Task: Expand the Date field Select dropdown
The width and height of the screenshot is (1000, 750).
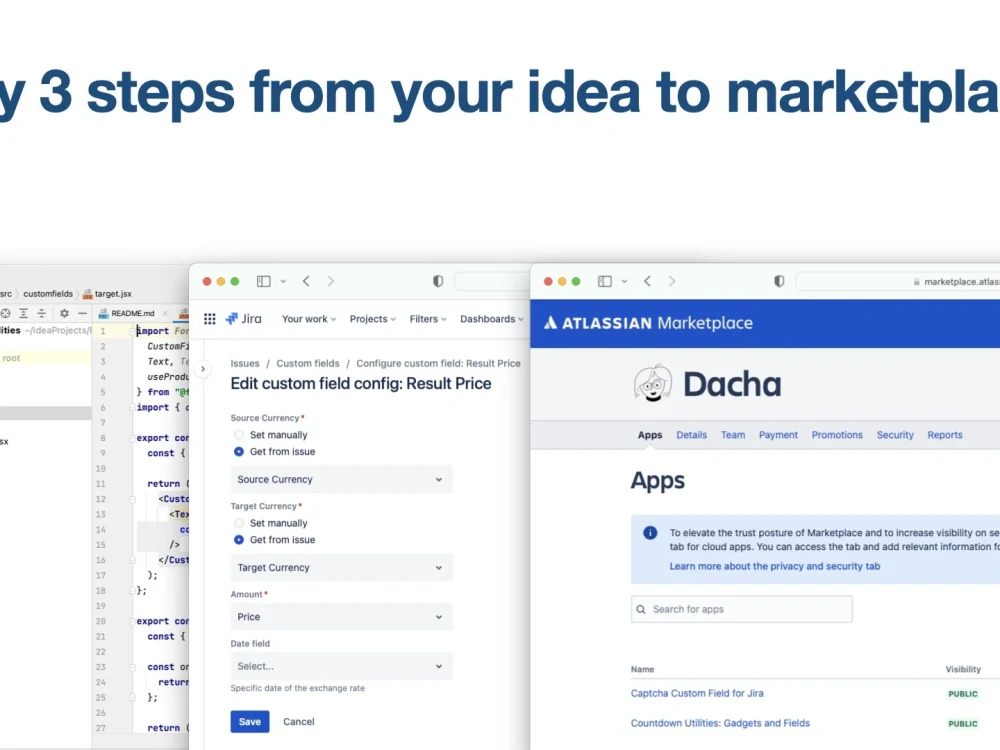Action: (x=340, y=666)
